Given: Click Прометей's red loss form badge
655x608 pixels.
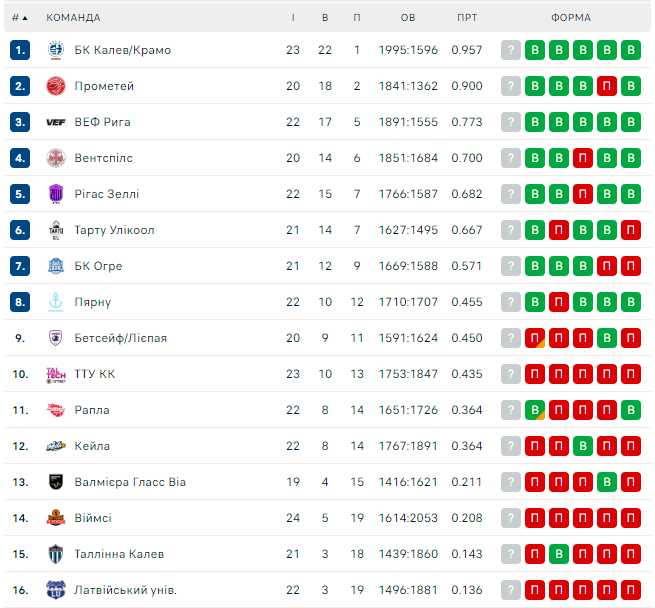Looking at the screenshot, I should [607, 86].
